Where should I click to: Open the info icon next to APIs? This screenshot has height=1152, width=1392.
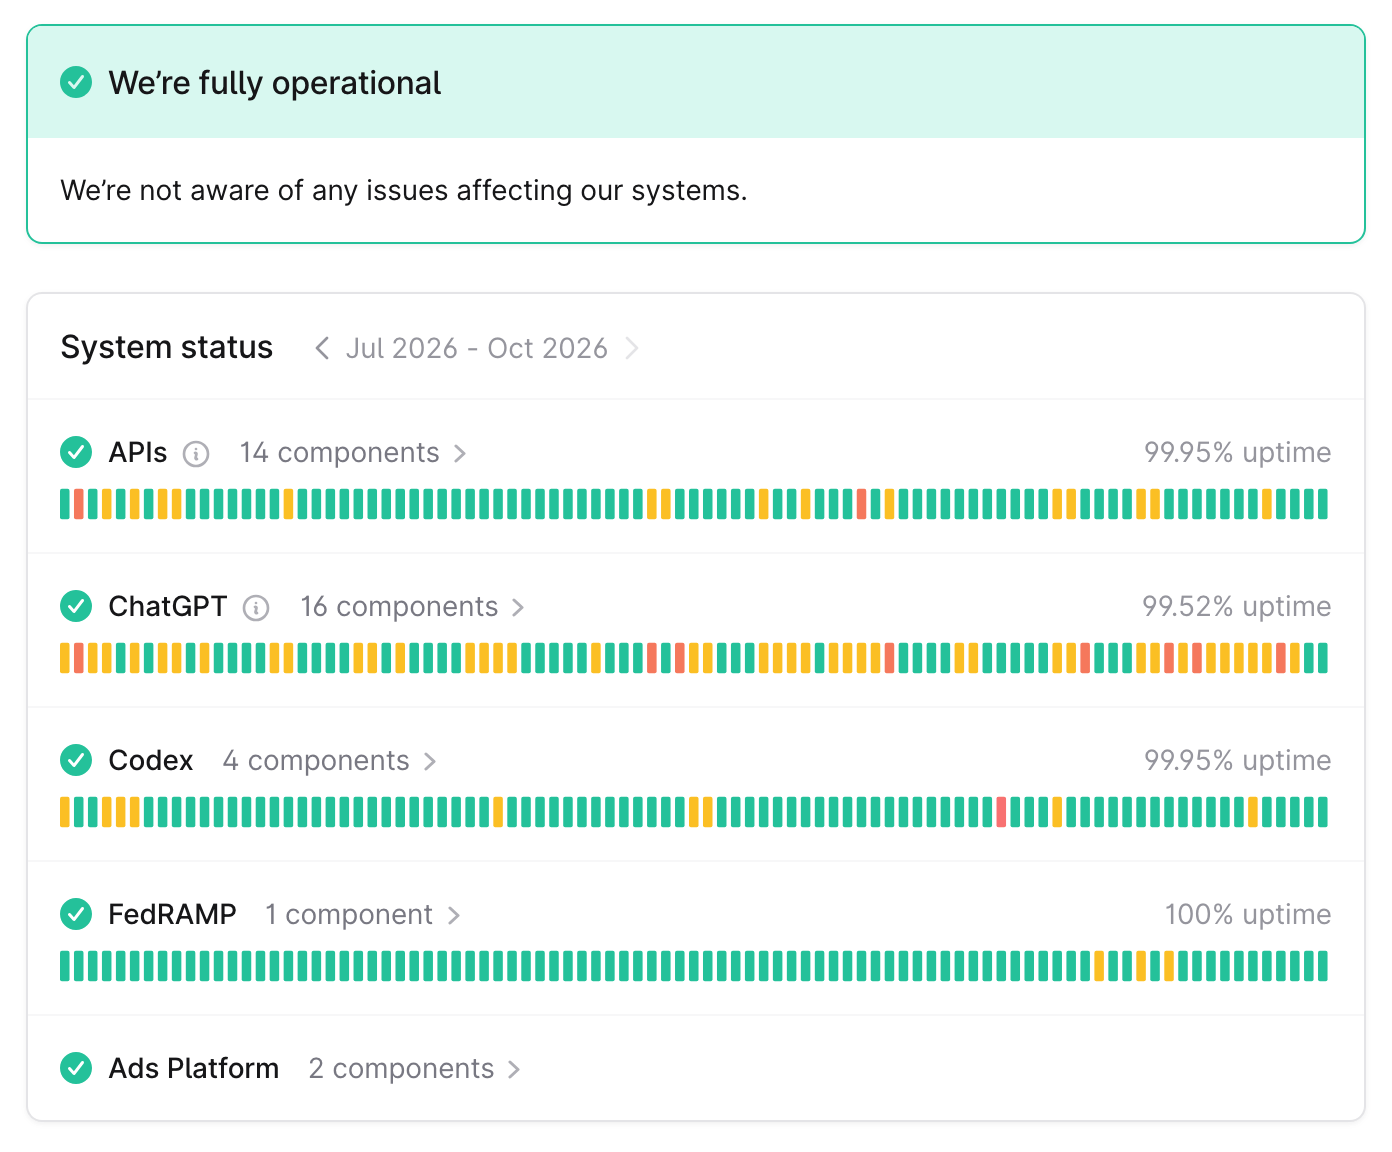196,454
